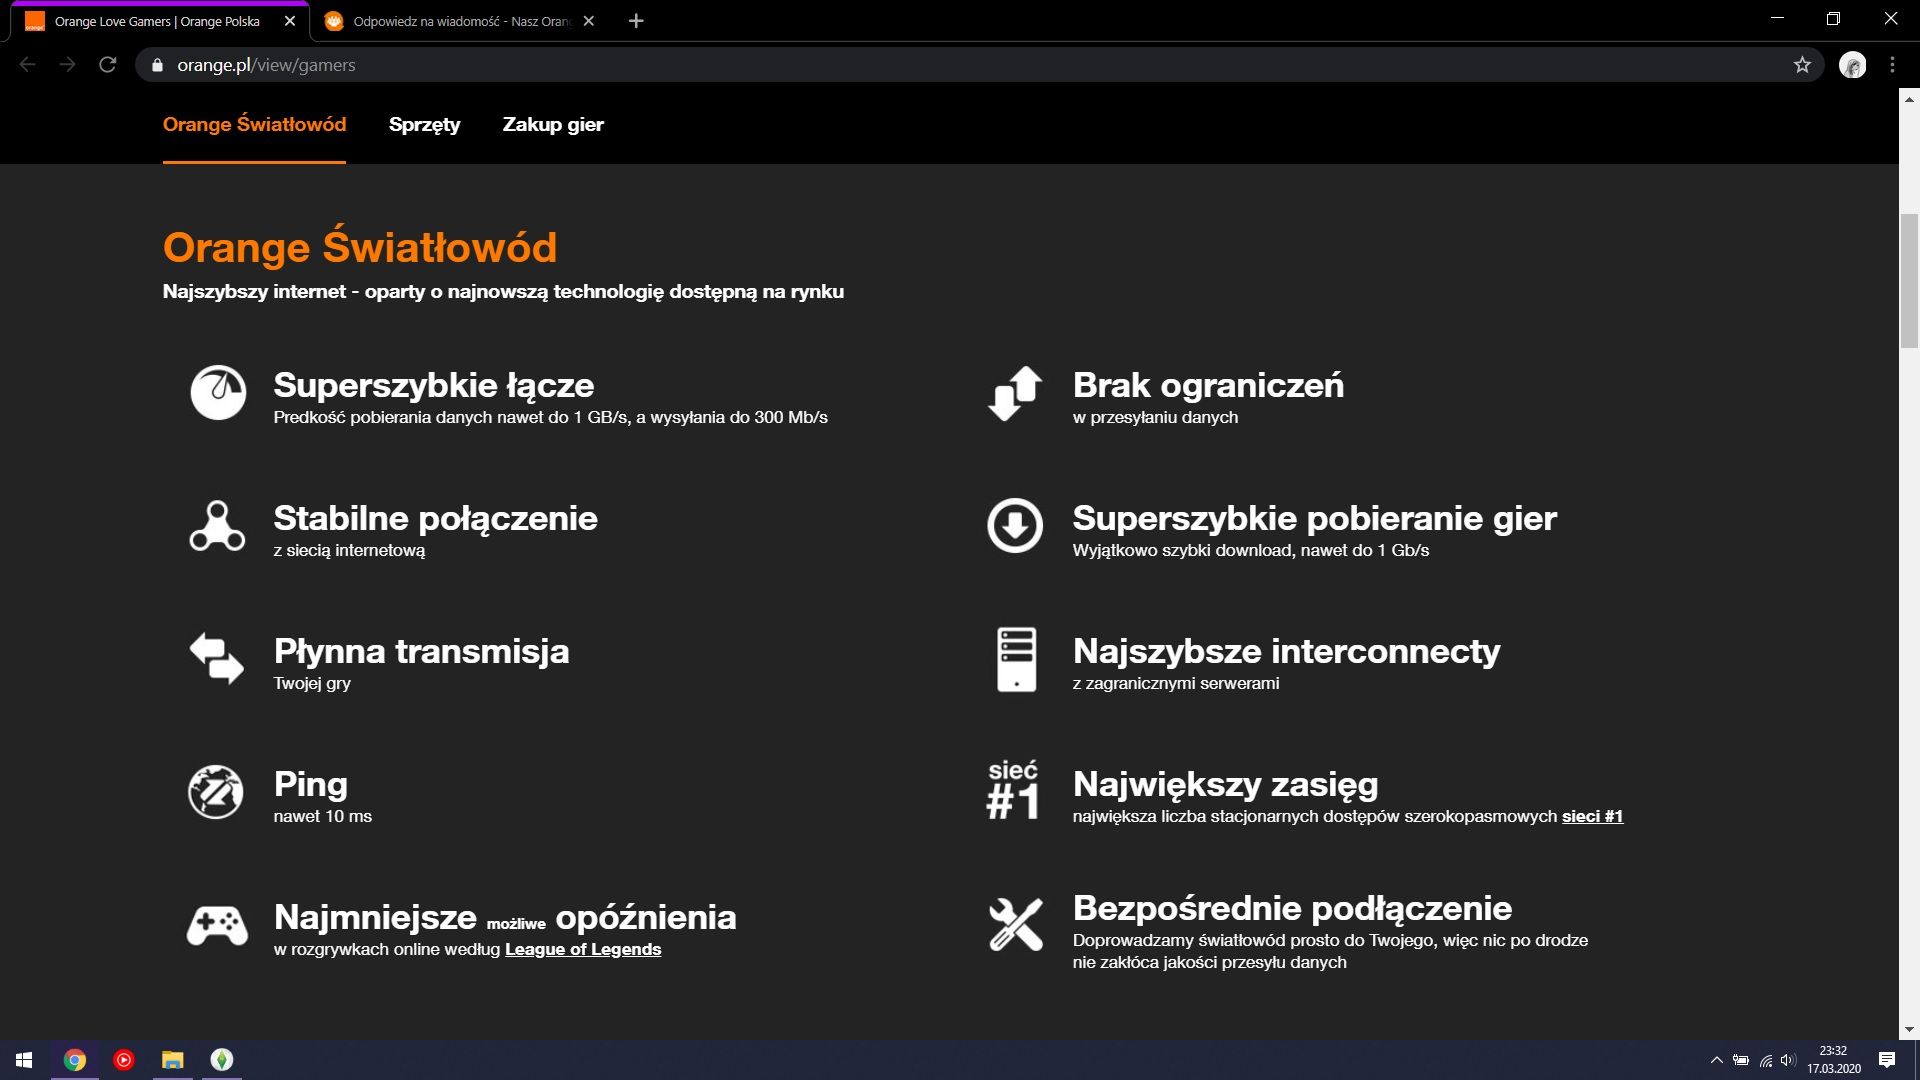1920x1080 pixels.
Task: Follow the sieci #1 link
Action: (x=1592, y=816)
